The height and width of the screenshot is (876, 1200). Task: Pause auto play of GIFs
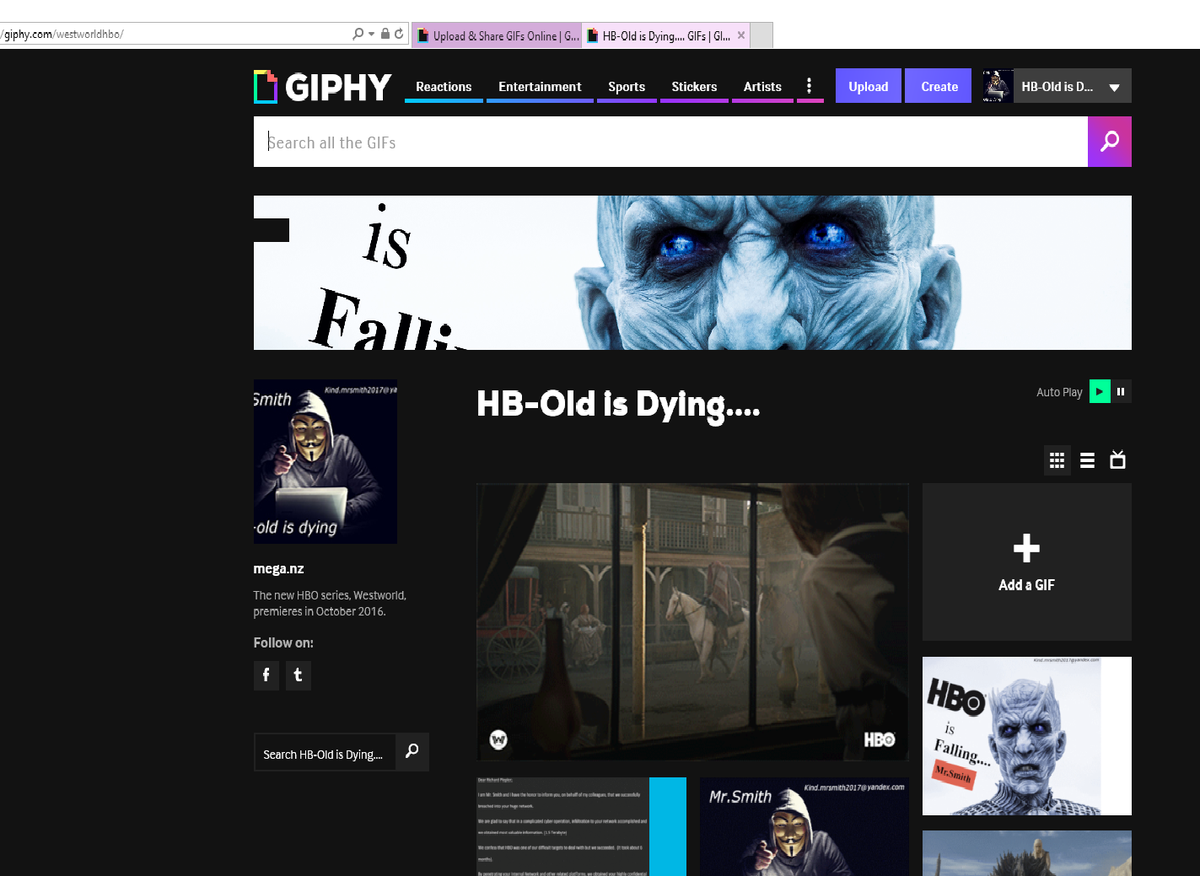coord(1121,392)
